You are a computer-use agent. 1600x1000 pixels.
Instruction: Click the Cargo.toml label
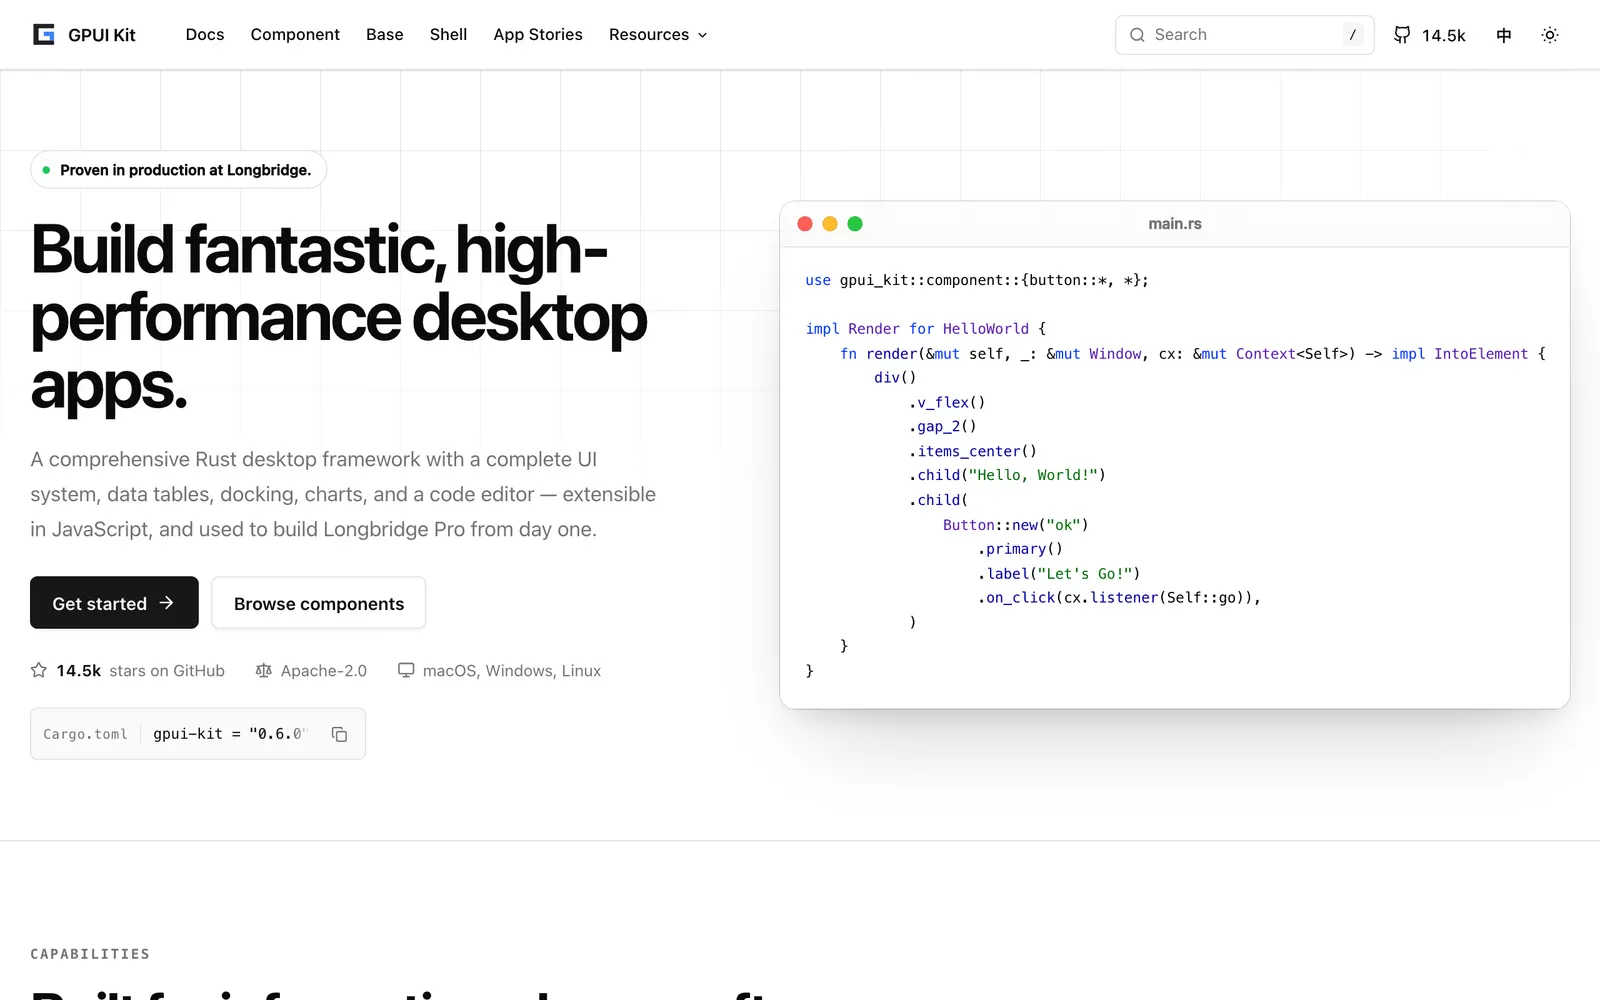point(86,734)
